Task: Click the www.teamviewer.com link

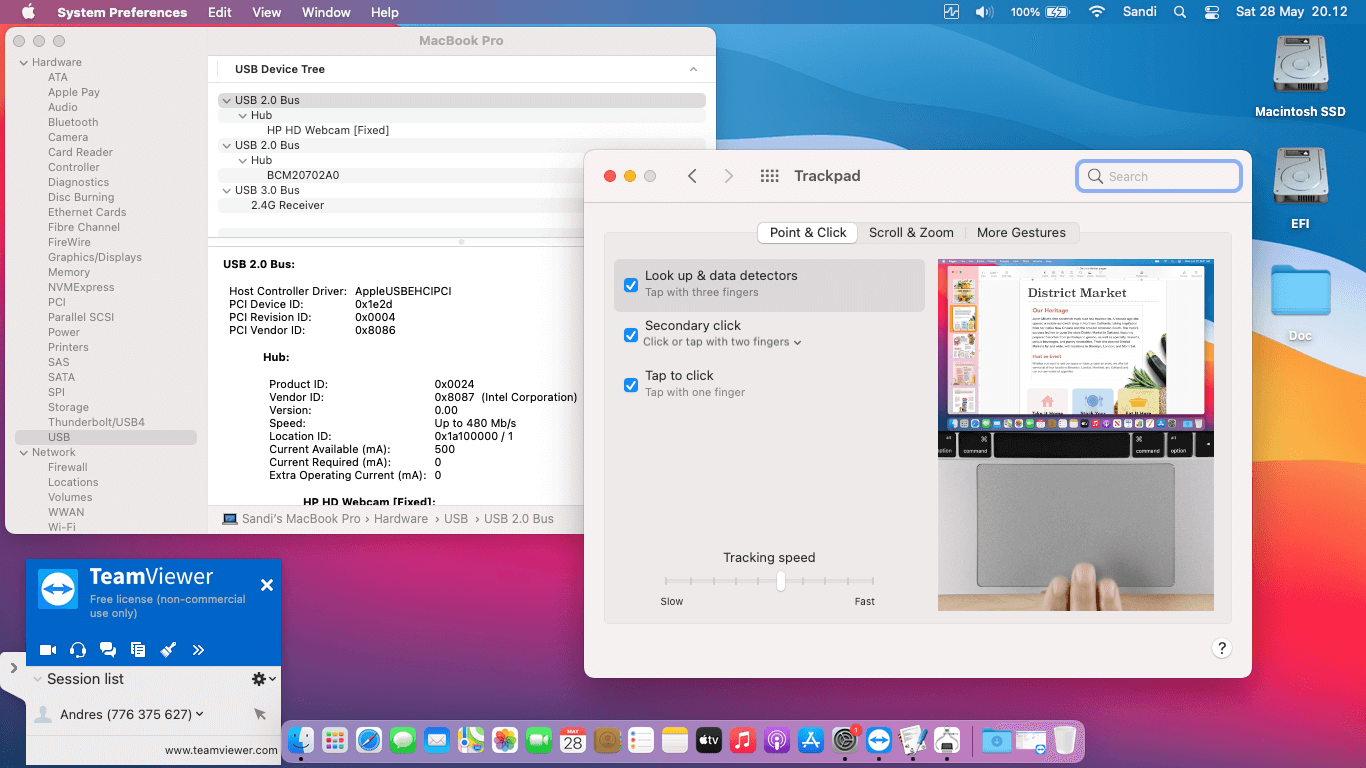Action: pyautogui.click(x=221, y=750)
